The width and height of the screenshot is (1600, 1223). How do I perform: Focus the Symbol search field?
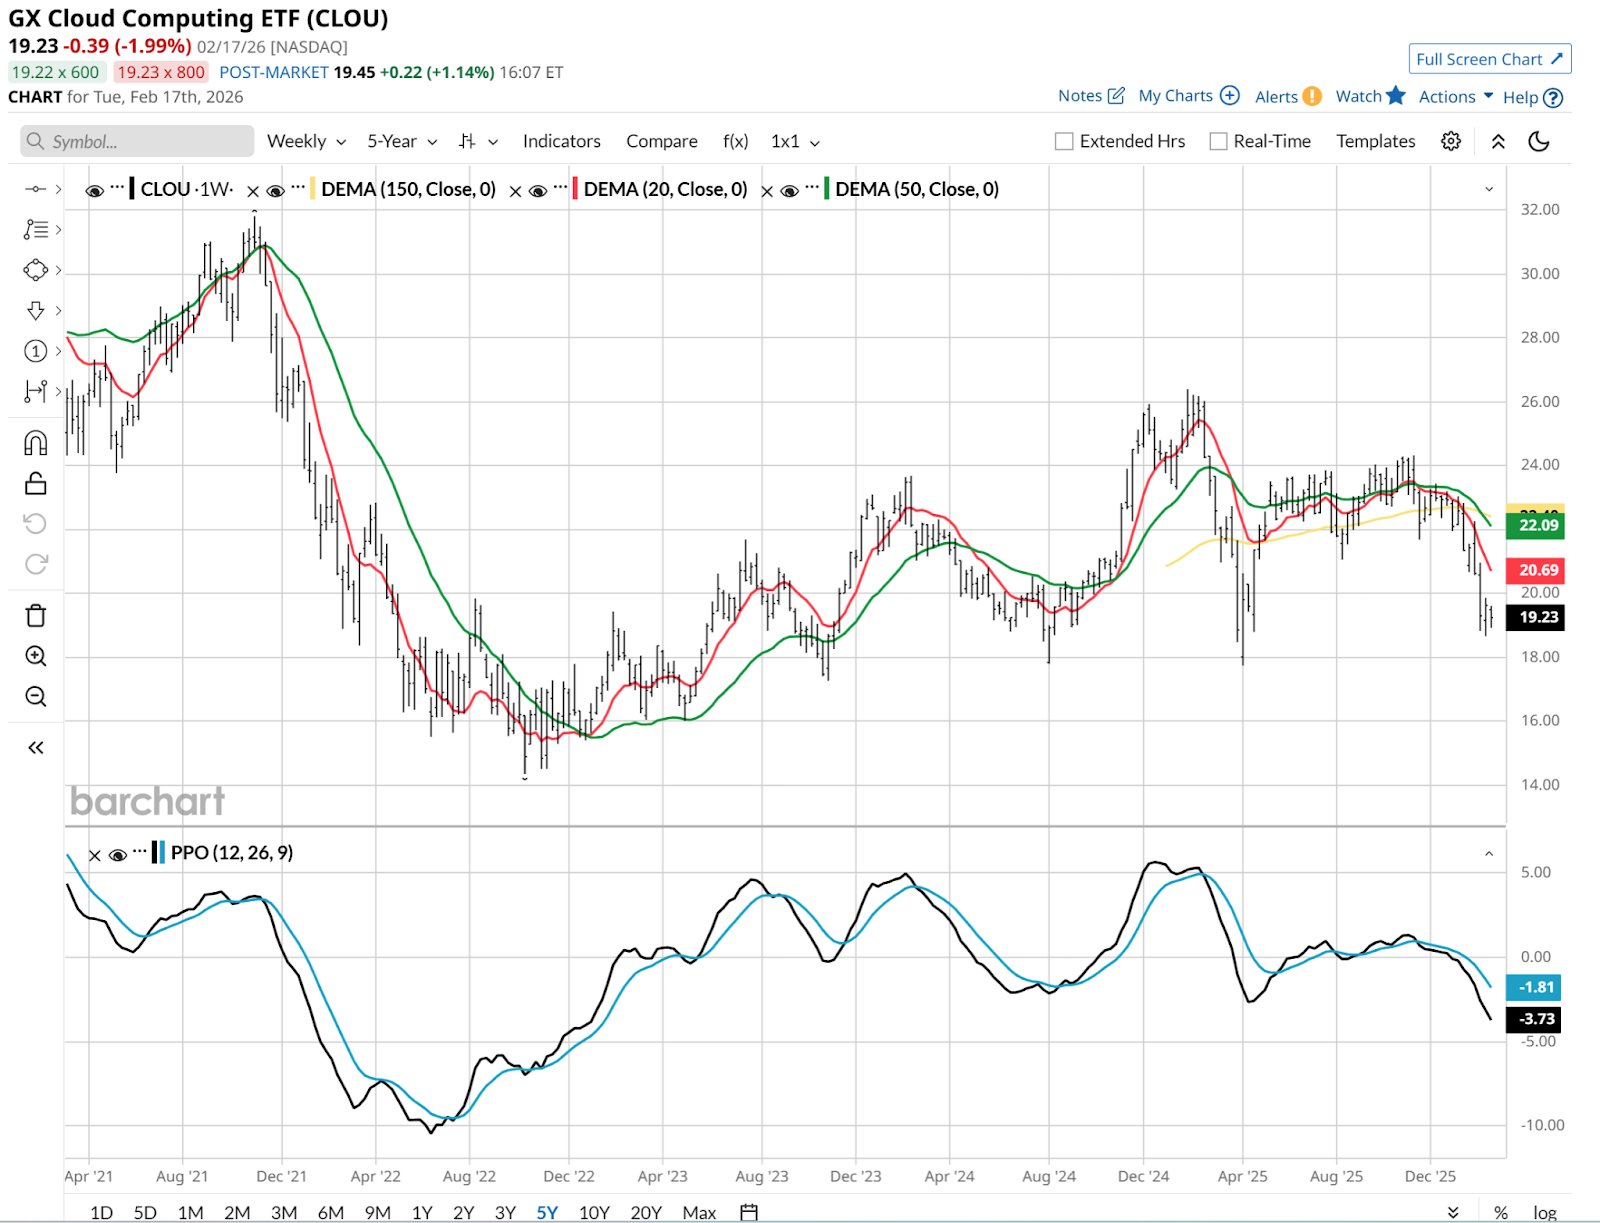(137, 141)
